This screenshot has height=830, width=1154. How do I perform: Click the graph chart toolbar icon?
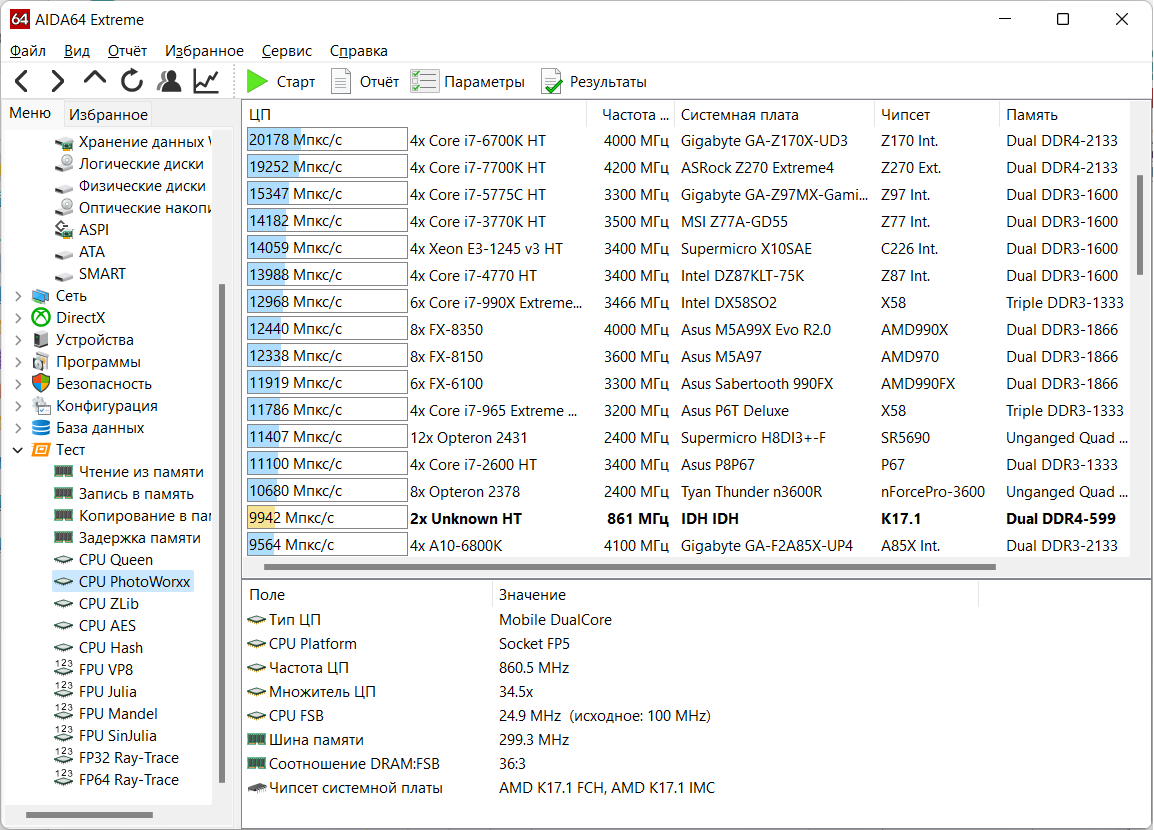click(x=206, y=82)
